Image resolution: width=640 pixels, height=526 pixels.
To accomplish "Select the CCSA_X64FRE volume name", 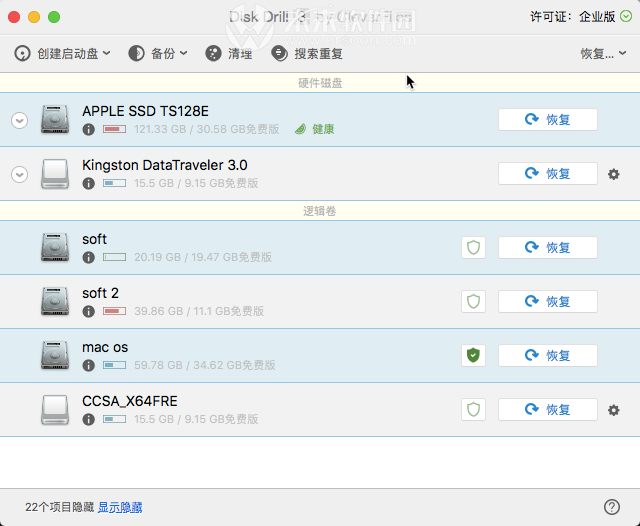I will [x=130, y=401].
